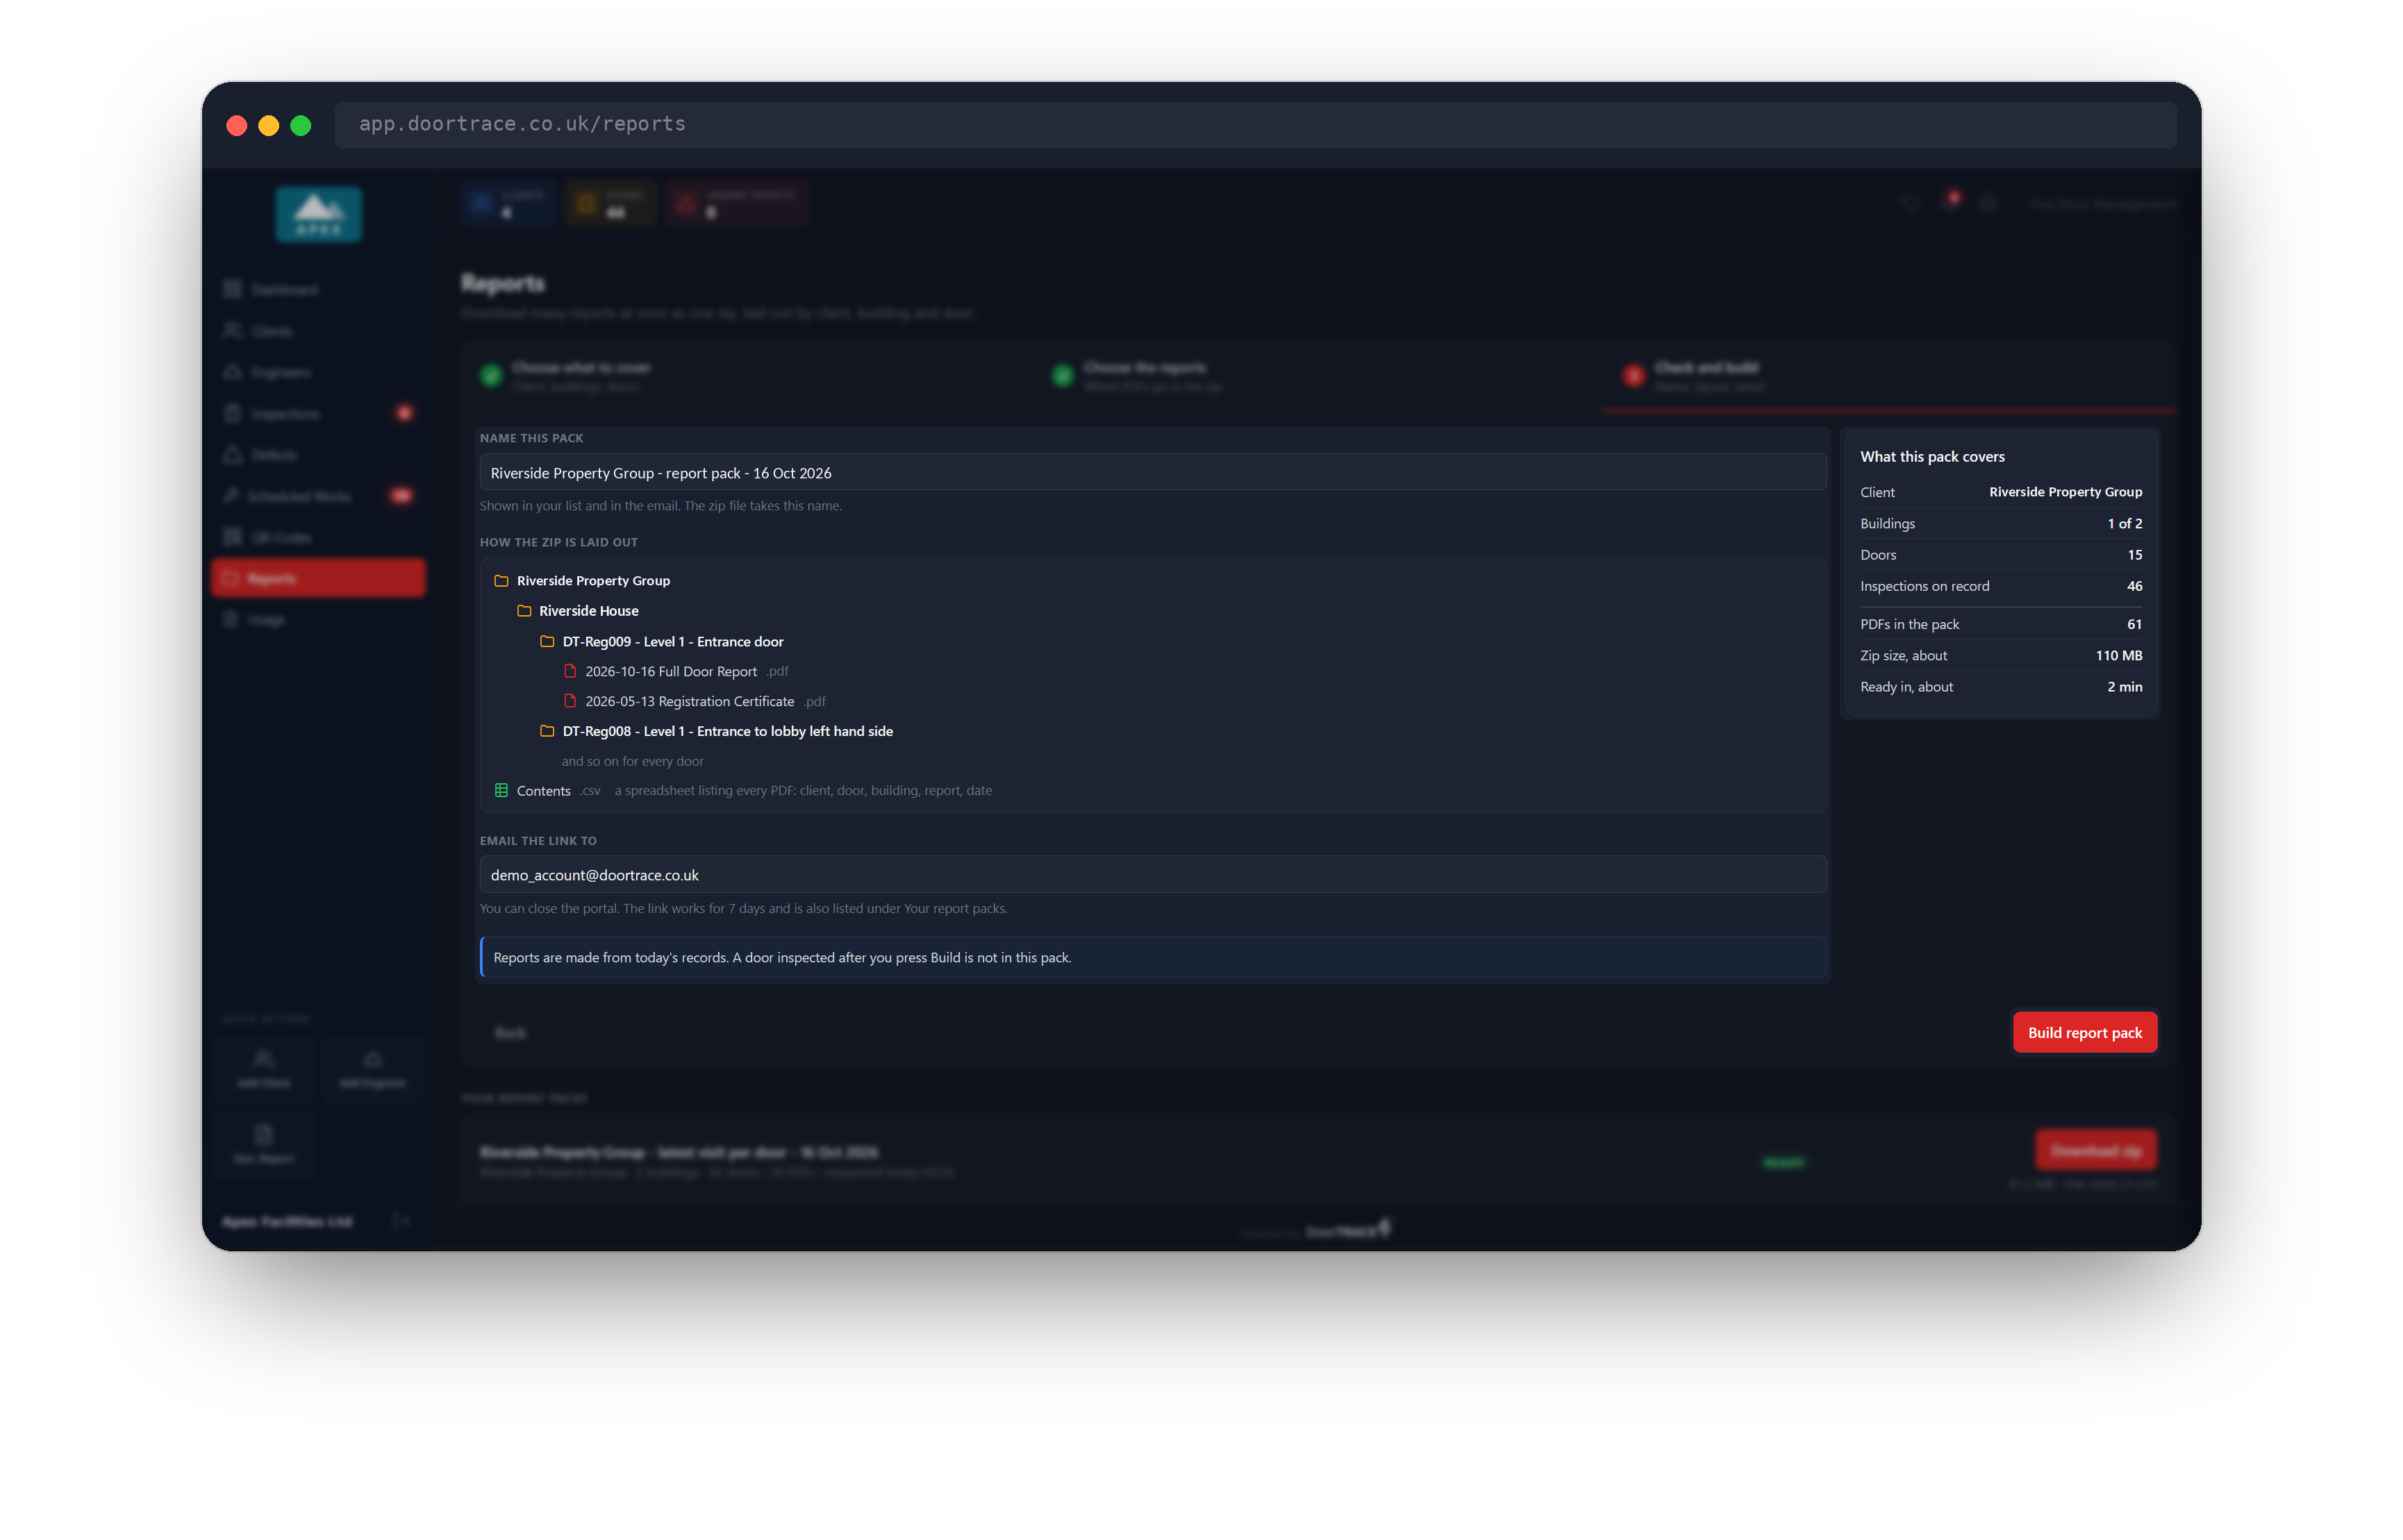The image size is (2403, 1540).
Task: Open QR Codes in the sidebar
Action: tap(319, 537)
